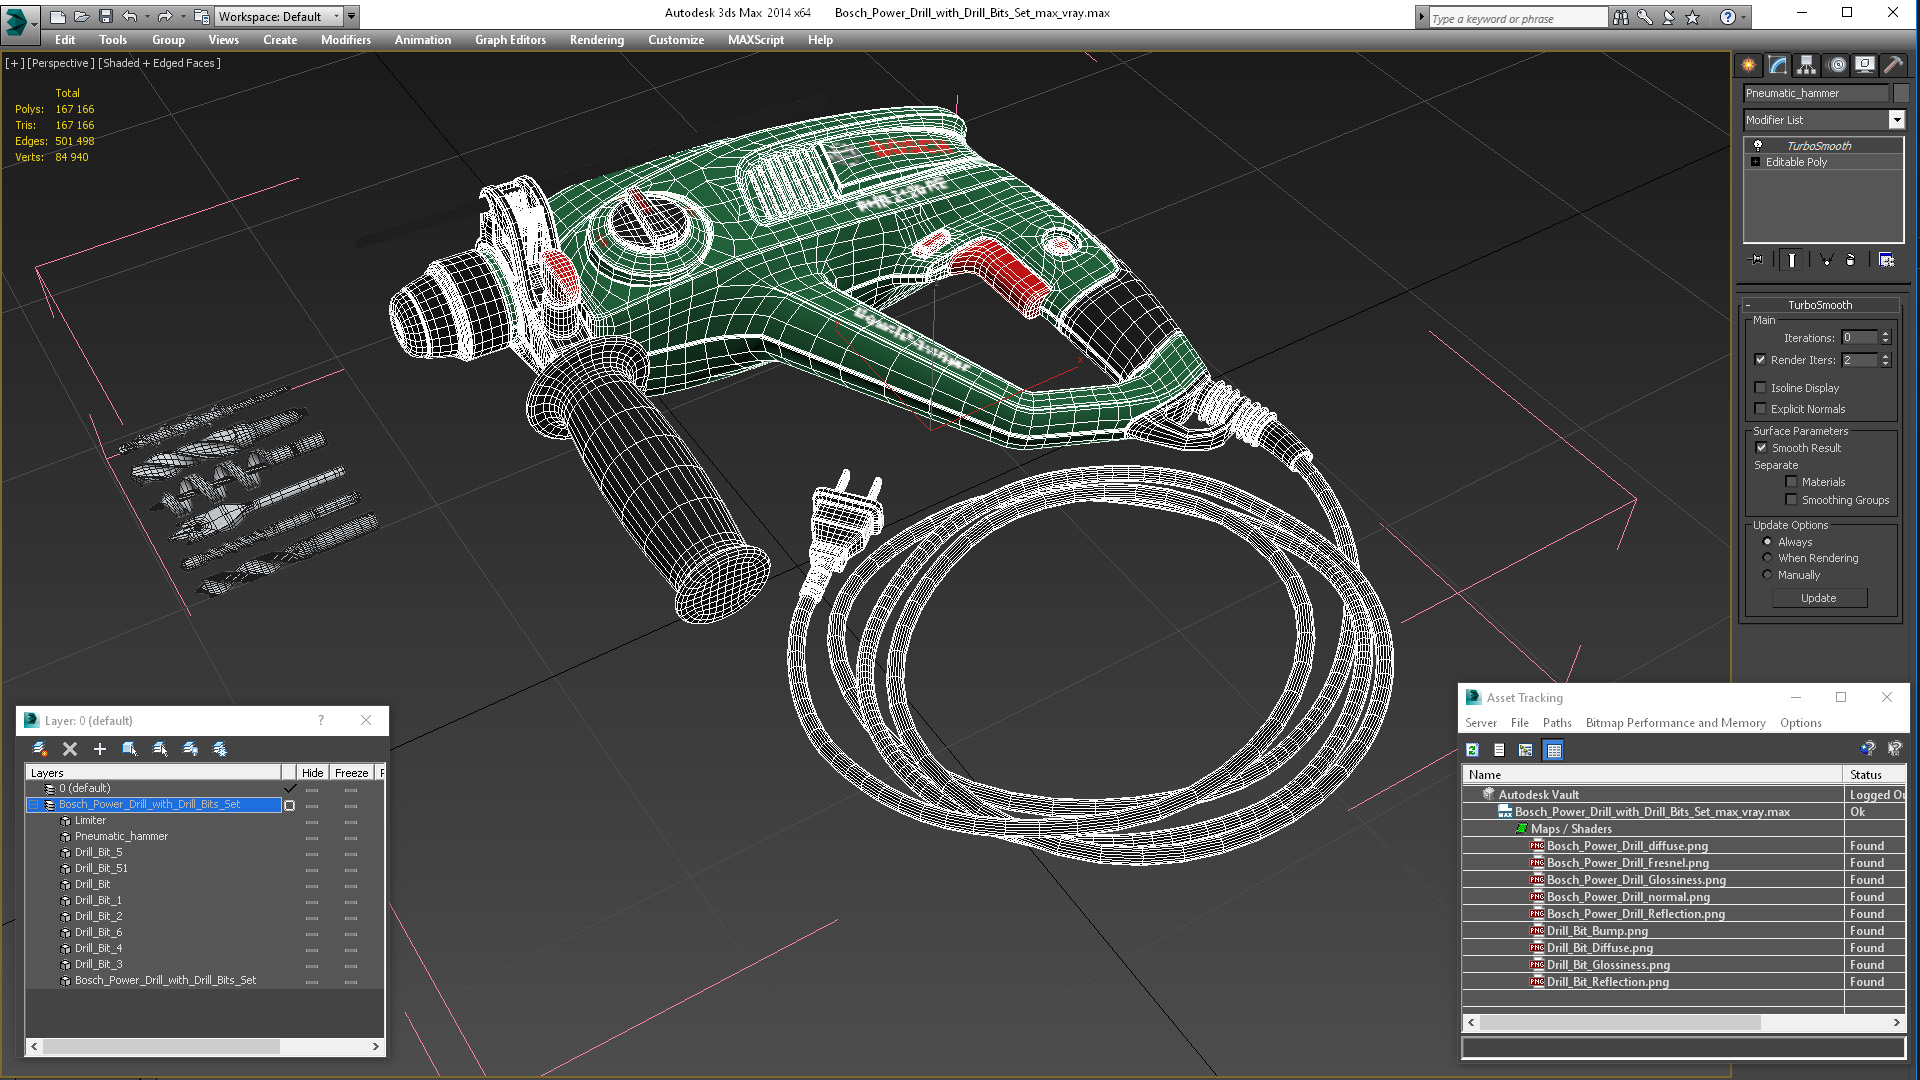1920x1080 pixels.
Task: Click the favorites star icon
Action: [1693, 17]
